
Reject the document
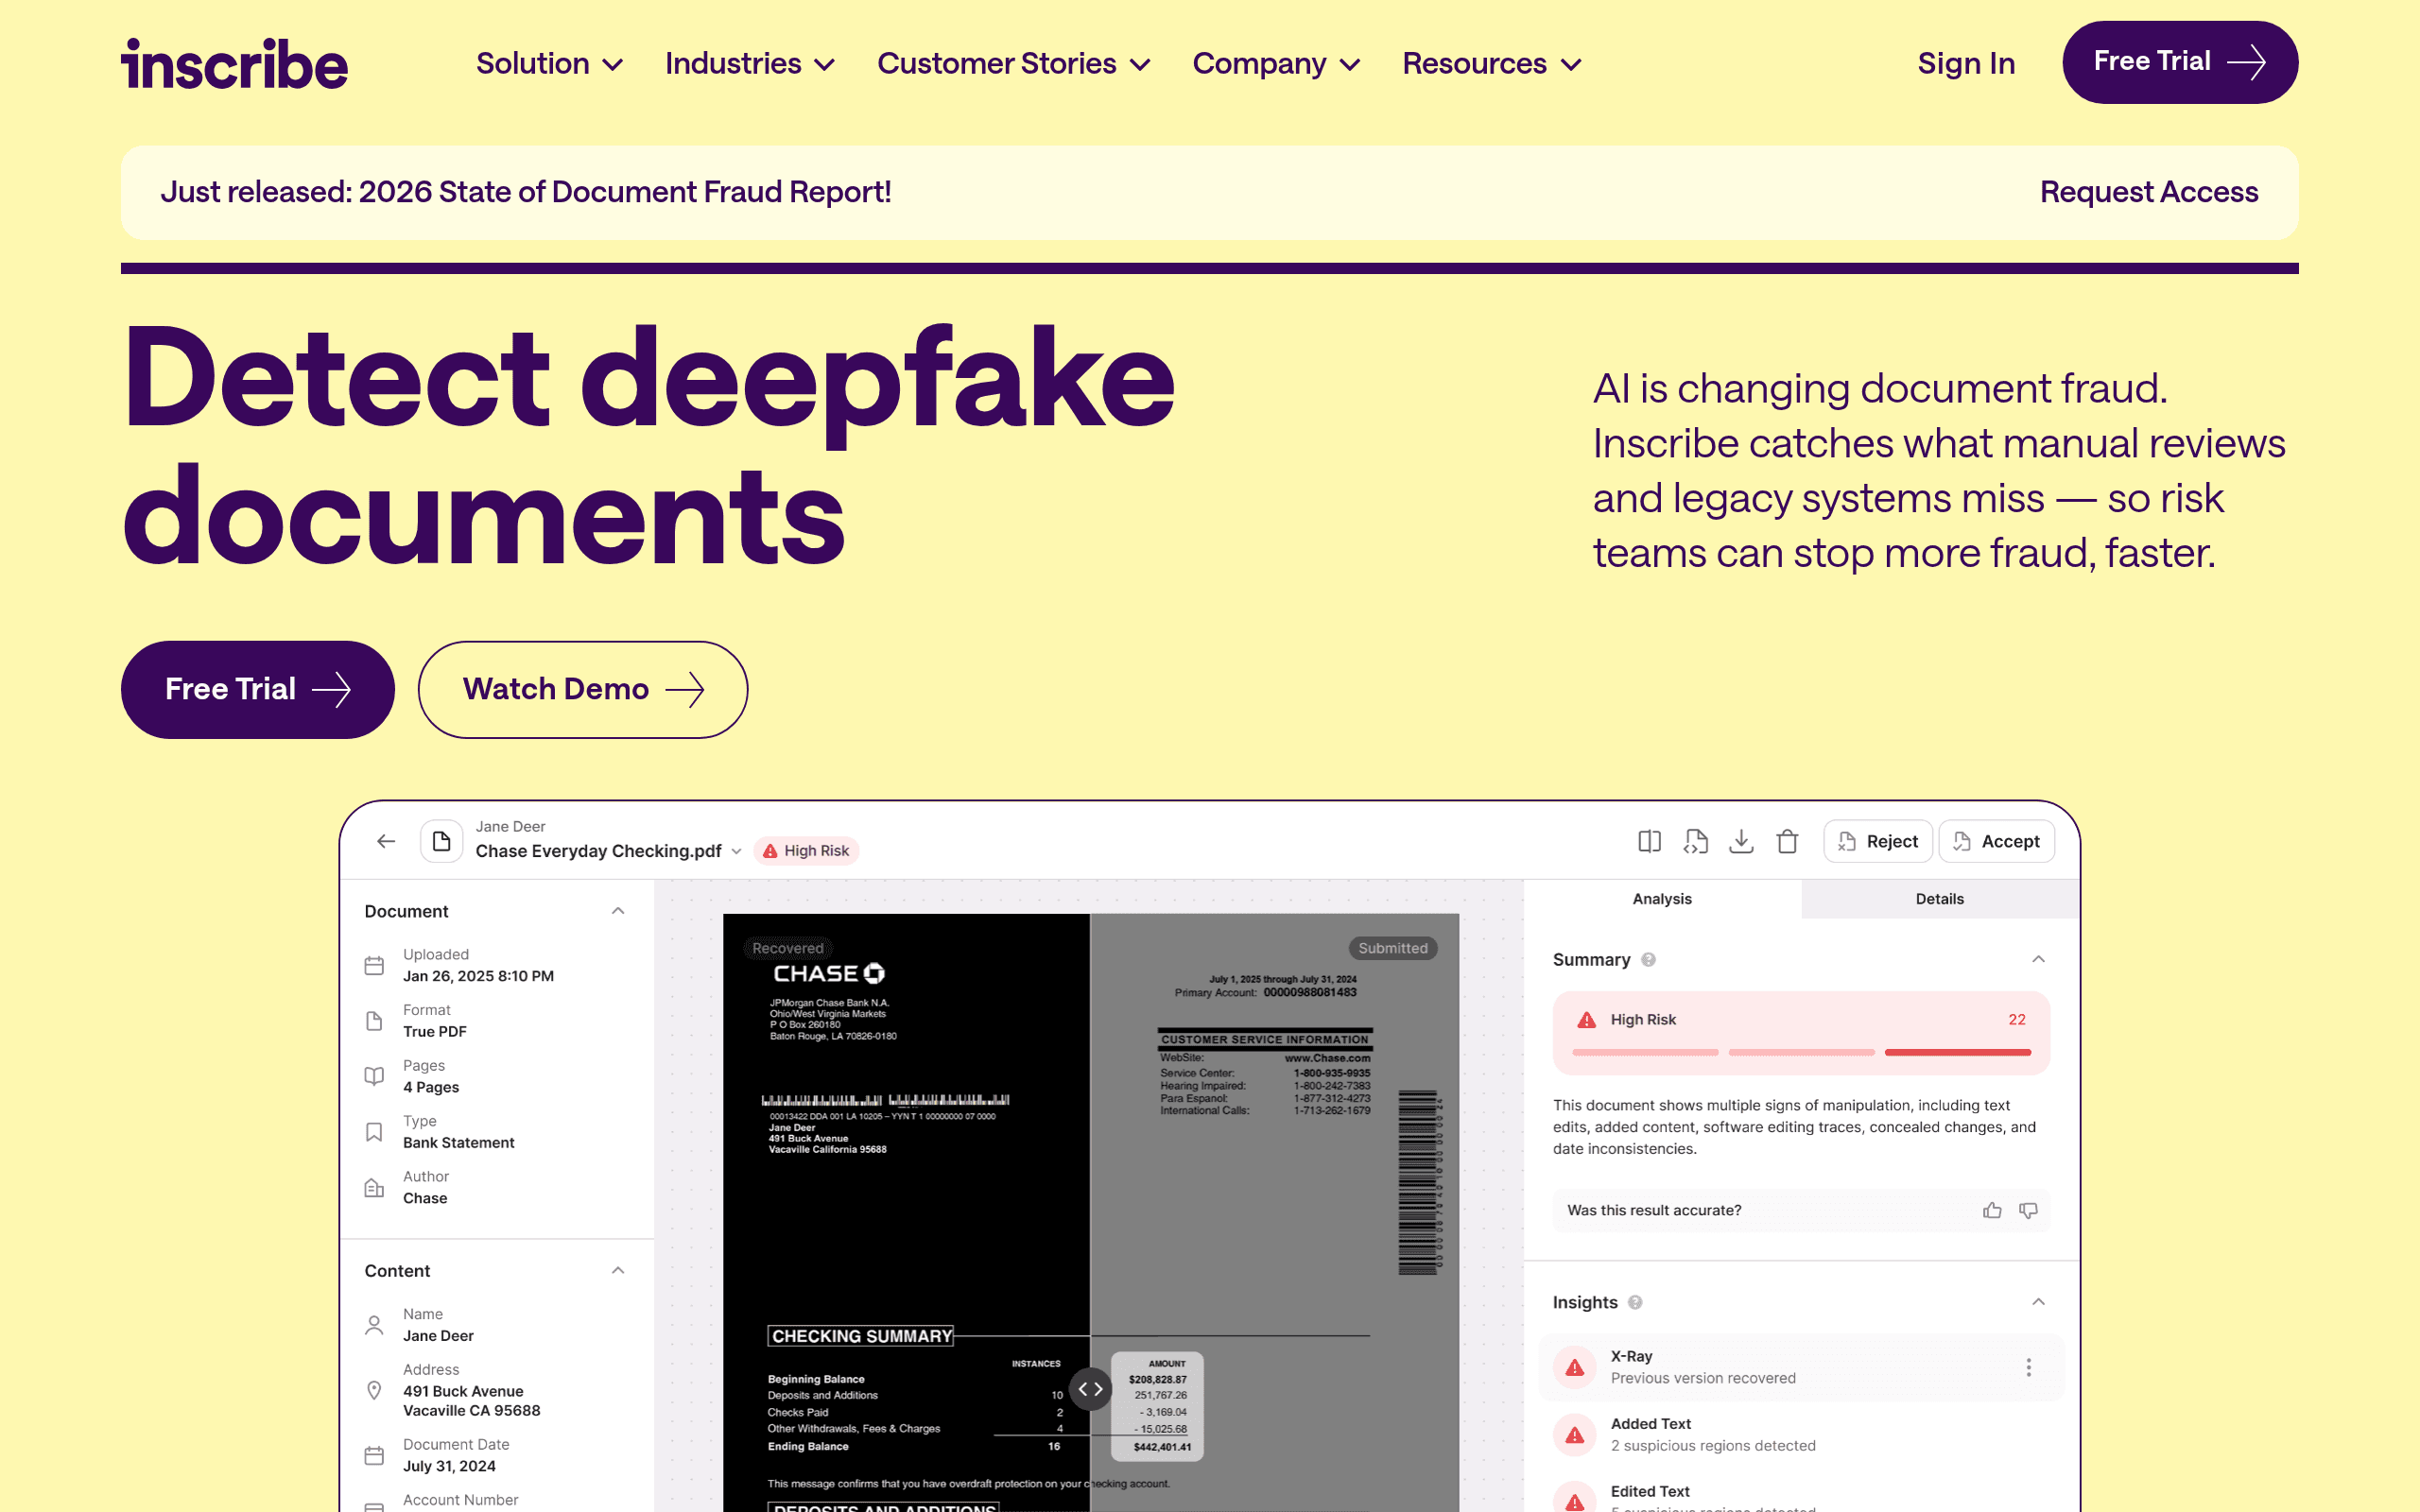click(1878, 841)
